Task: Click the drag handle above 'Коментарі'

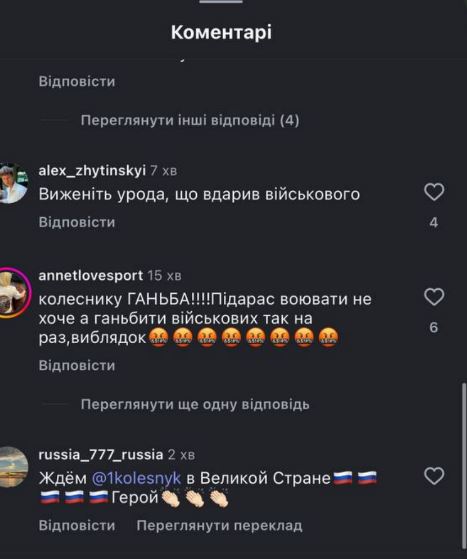Action: pos(221,1)
